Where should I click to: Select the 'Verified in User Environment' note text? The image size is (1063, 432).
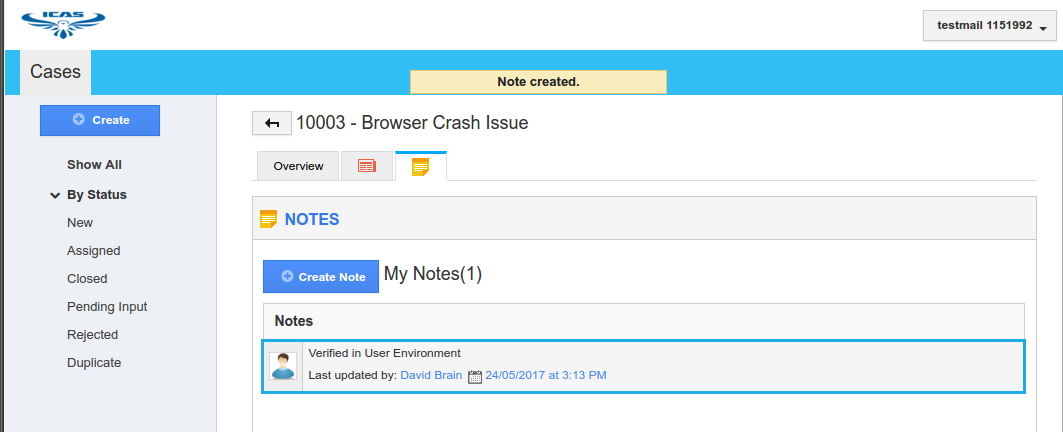384,353
